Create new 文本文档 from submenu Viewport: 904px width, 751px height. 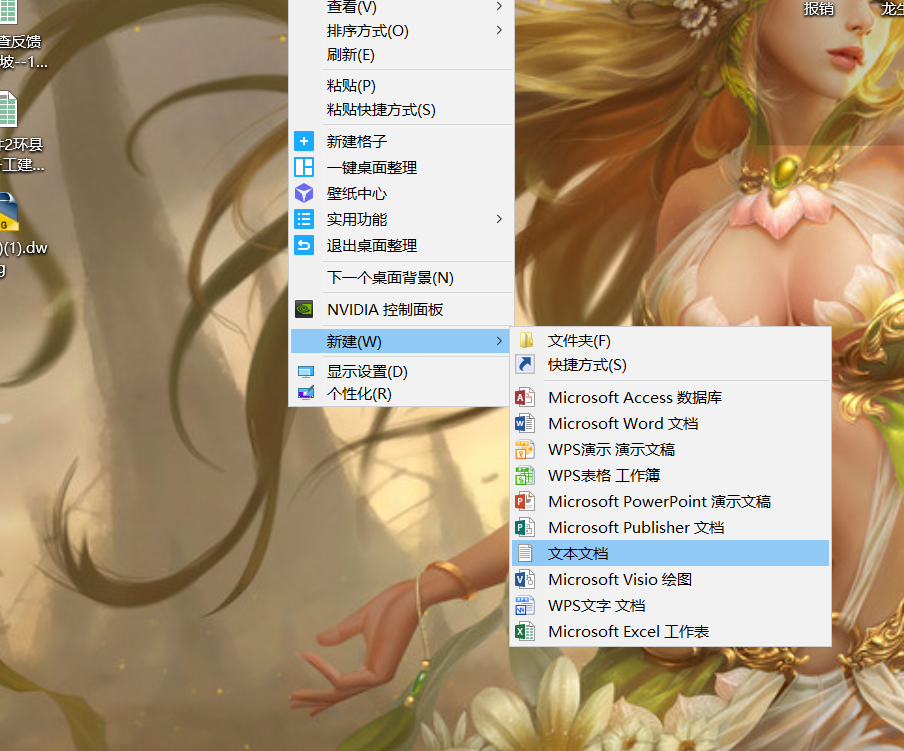point(671,553)
